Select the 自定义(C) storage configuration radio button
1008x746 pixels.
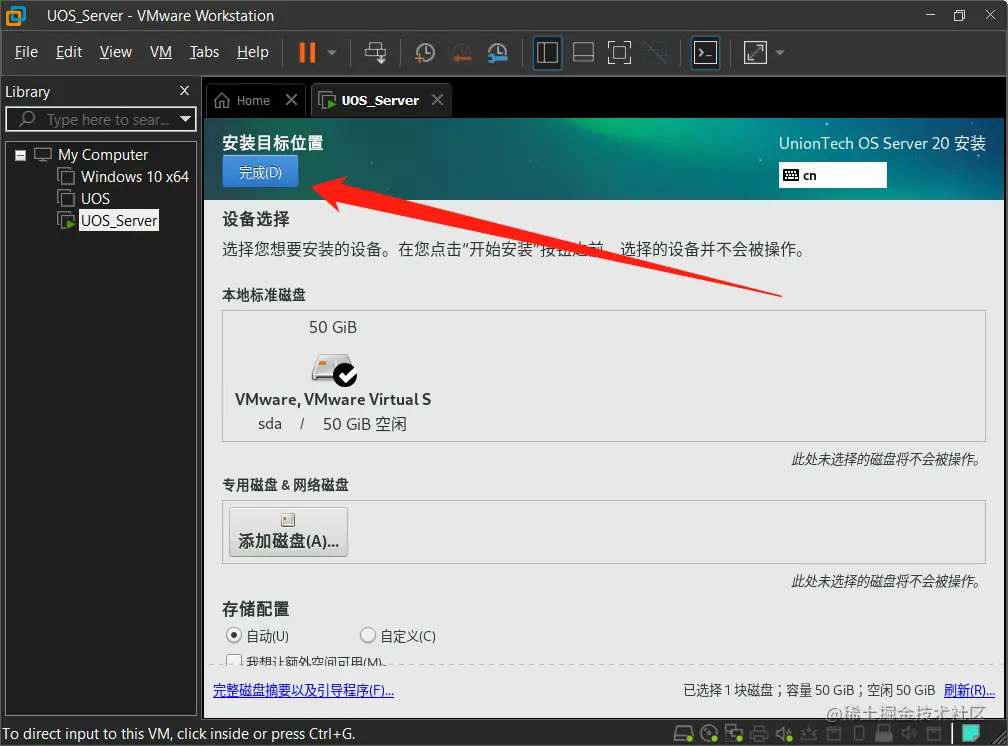(x=368, y=635)
